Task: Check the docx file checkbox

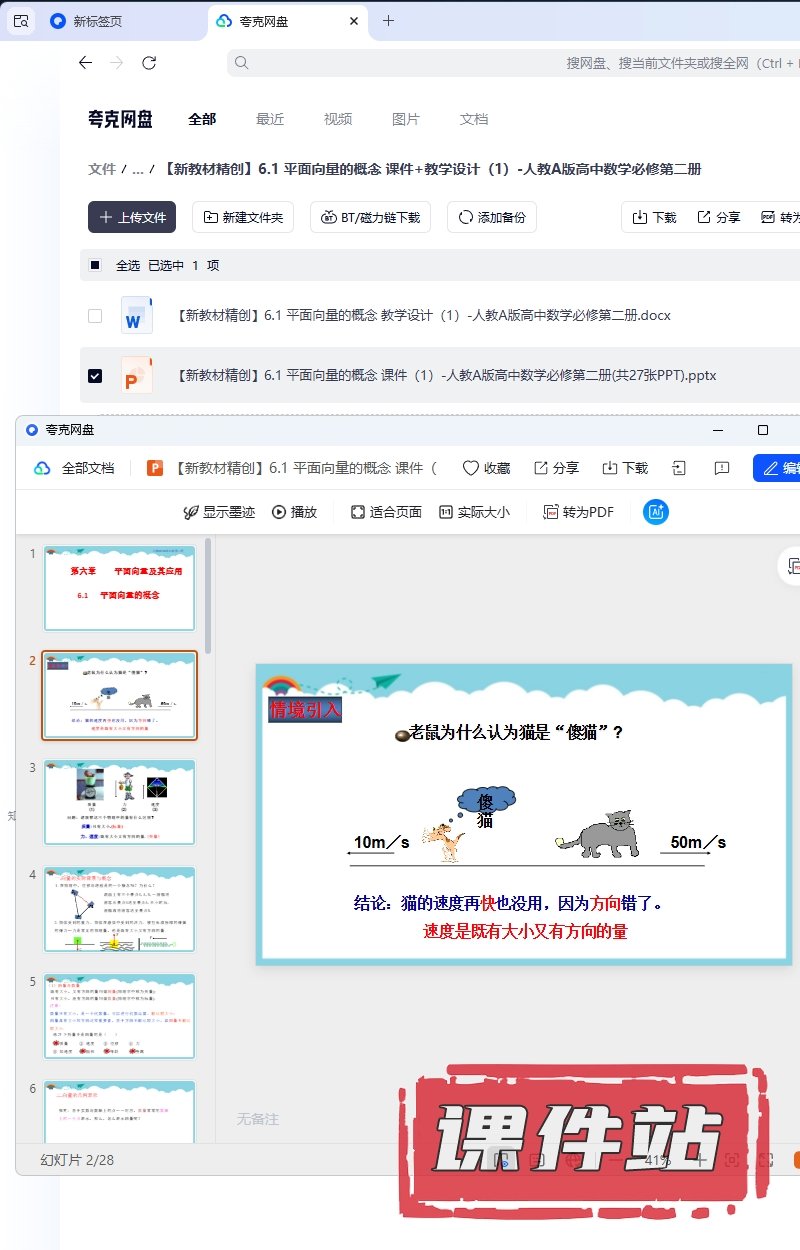Action: 95,316
